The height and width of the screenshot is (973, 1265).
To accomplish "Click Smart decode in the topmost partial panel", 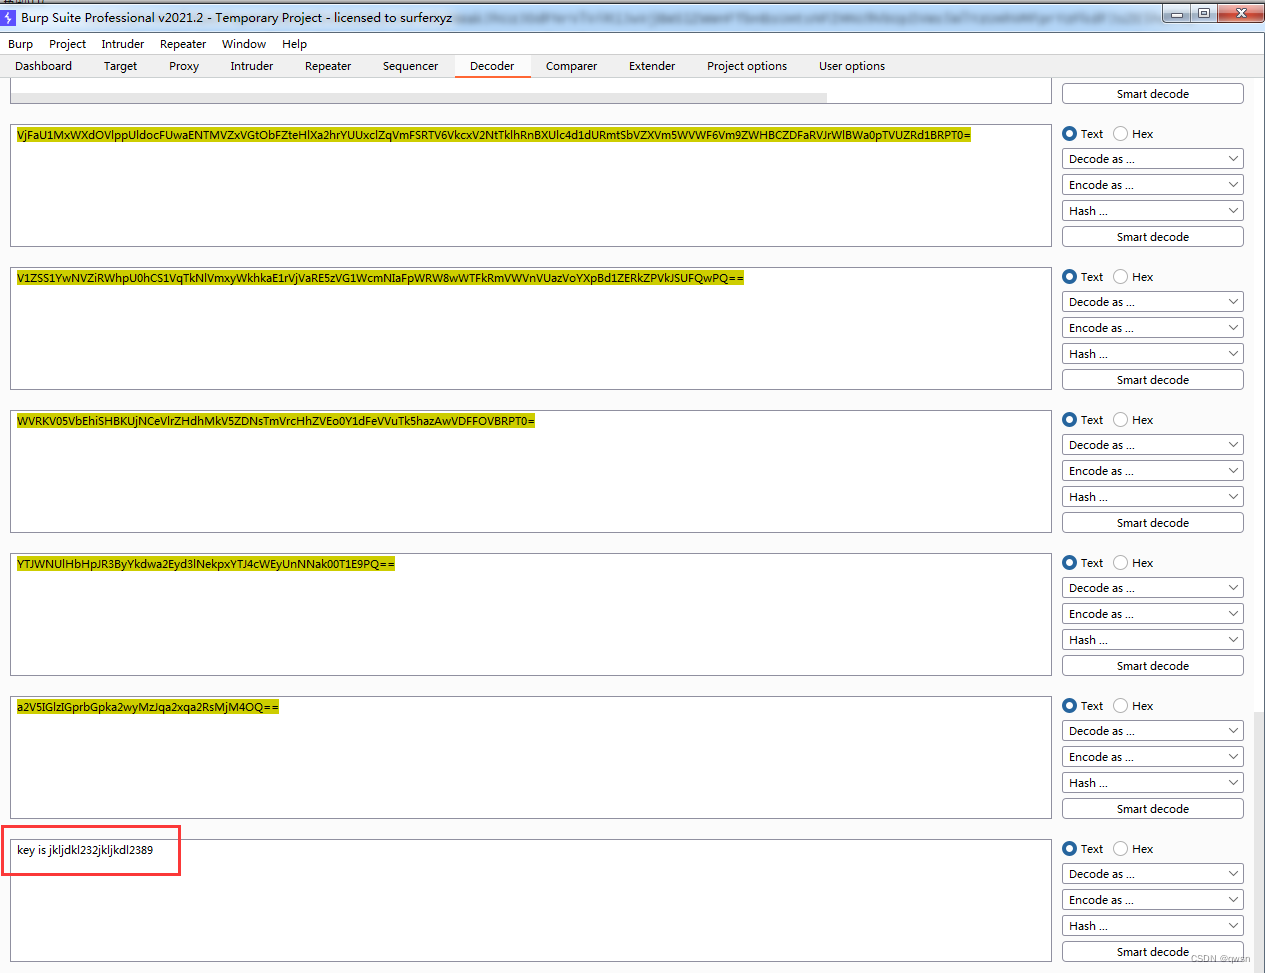I will click(1153, 94).
